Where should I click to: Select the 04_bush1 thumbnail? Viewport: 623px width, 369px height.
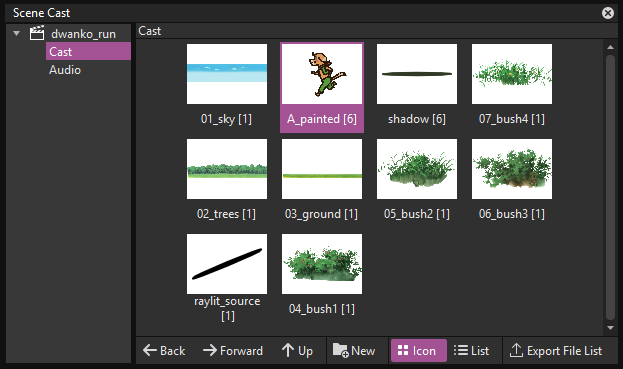click(322, 264)
